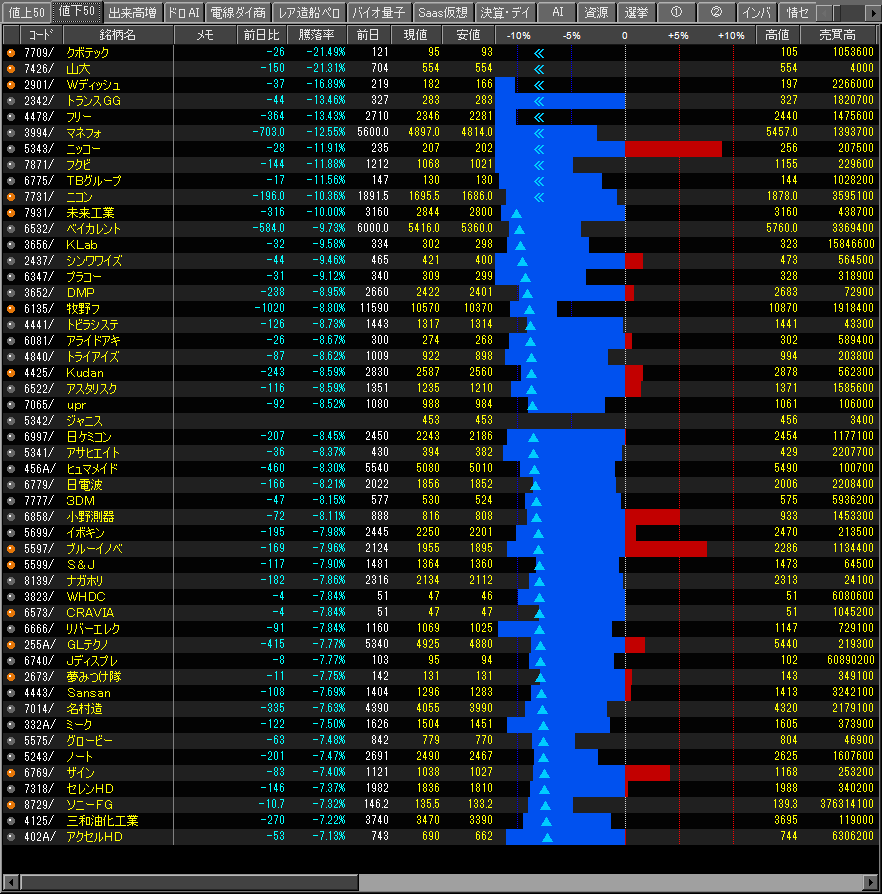This screenshot has height=894, width=882.
Task: Sort by the 騰落率 column header
Action: pos(318,35)
